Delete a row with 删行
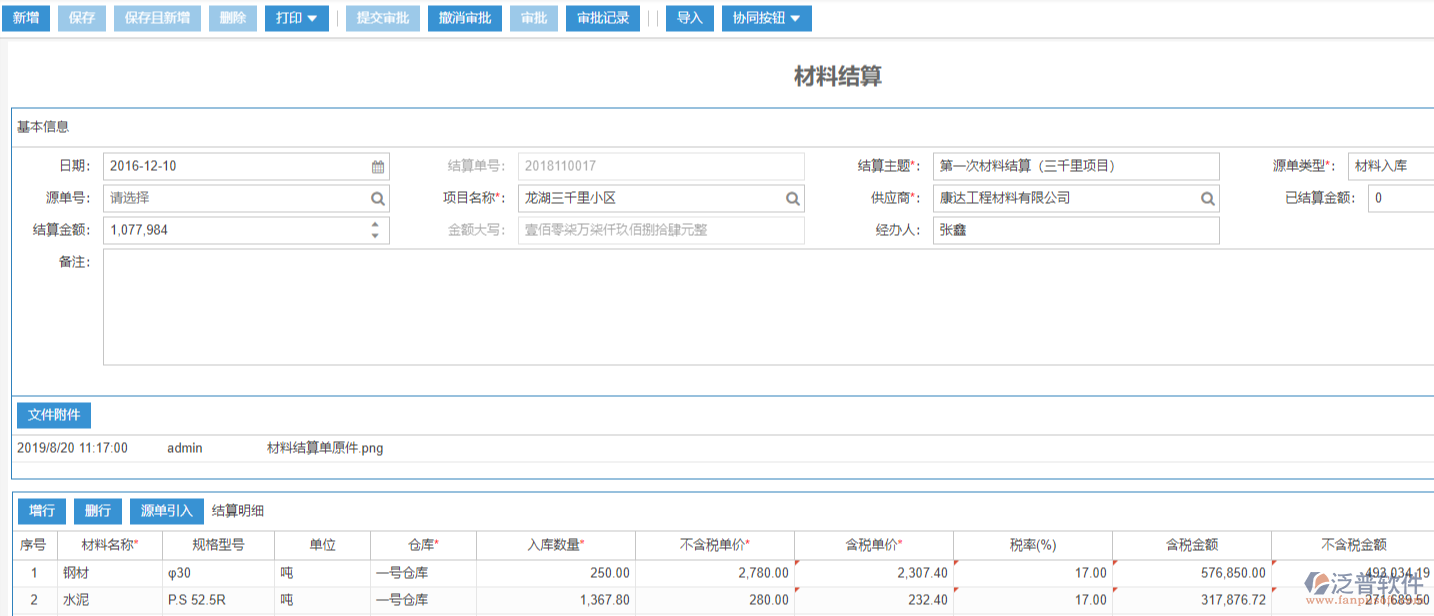This screenshot has height=616, width=1434. [x=98, y=511]
